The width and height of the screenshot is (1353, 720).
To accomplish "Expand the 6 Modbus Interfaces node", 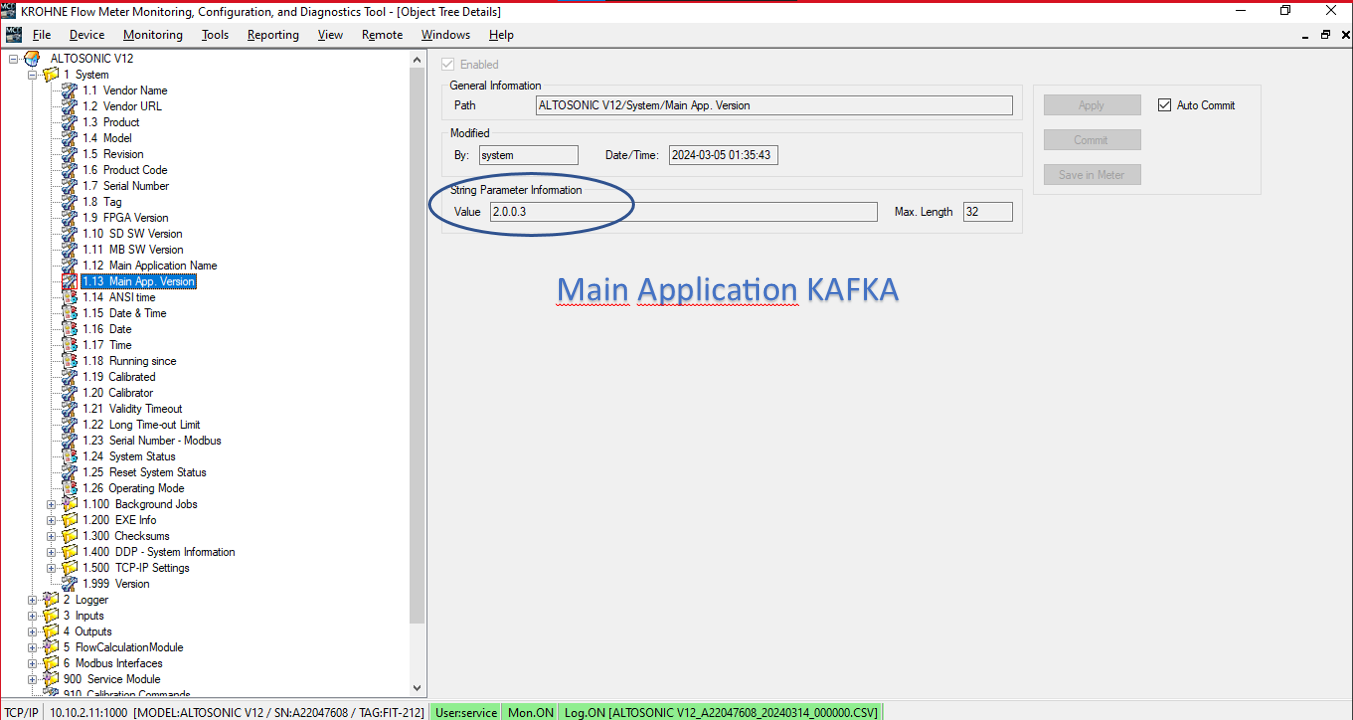I will (x=33, y=664).
